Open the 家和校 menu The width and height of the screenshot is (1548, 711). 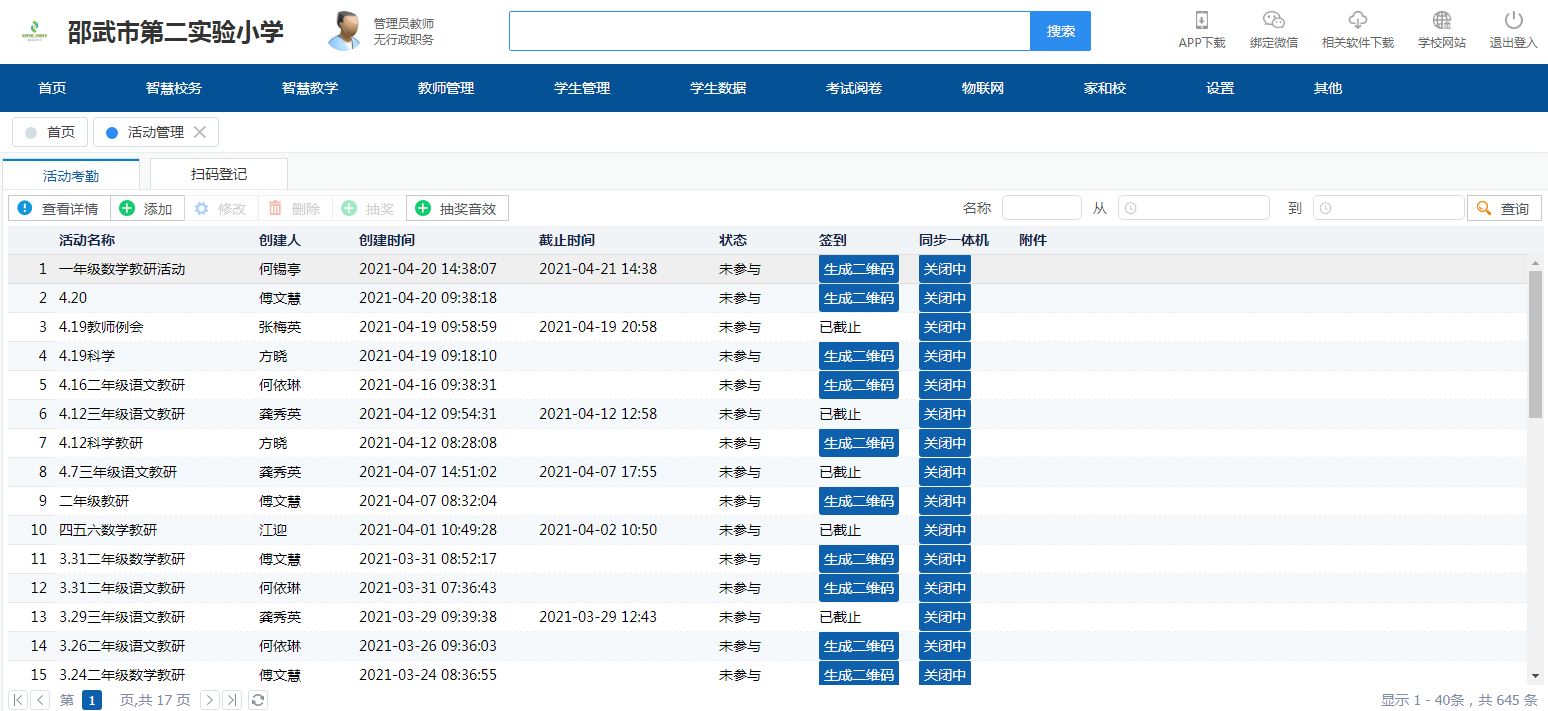coord(1105,88)
